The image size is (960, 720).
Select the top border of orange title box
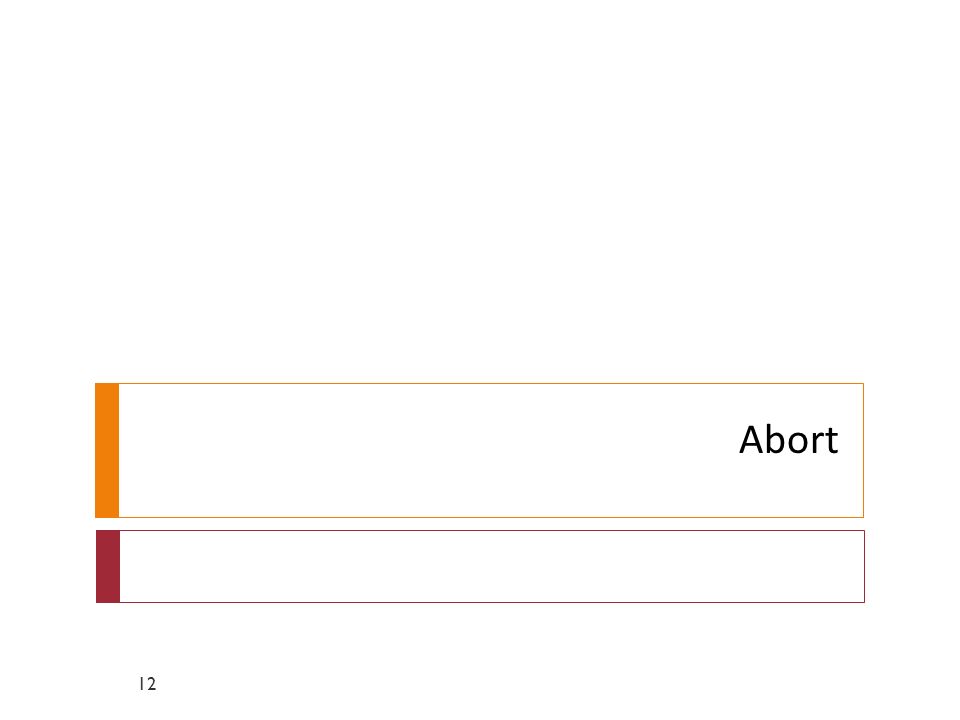491,384
